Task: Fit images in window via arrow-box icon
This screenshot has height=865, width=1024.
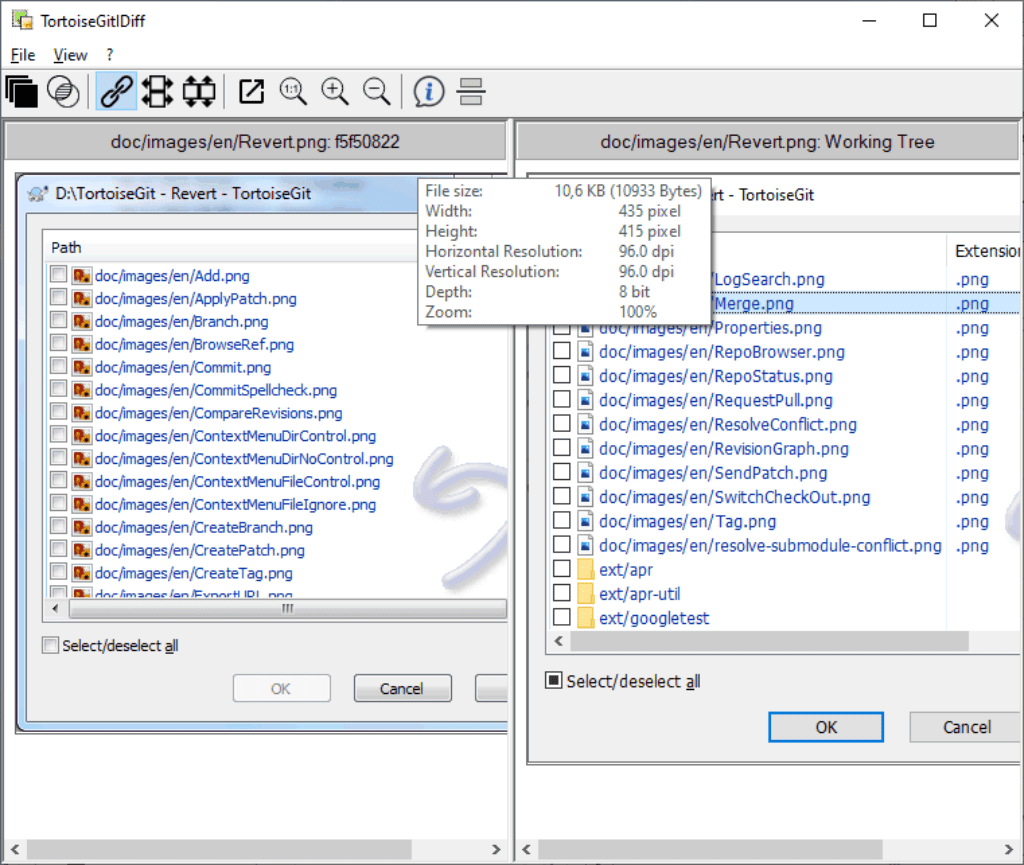Action: click(251, 91)
